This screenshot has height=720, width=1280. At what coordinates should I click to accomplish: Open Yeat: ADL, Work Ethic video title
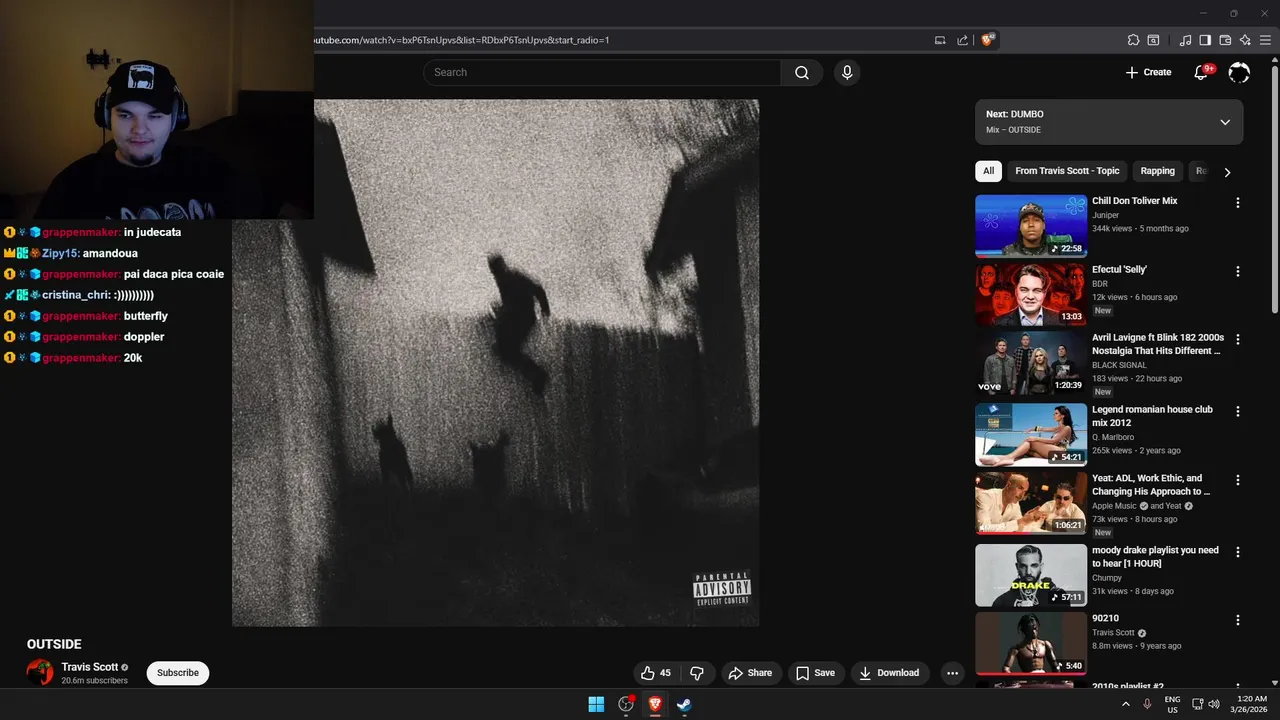pyautogui.click(x=1151, y=485)
